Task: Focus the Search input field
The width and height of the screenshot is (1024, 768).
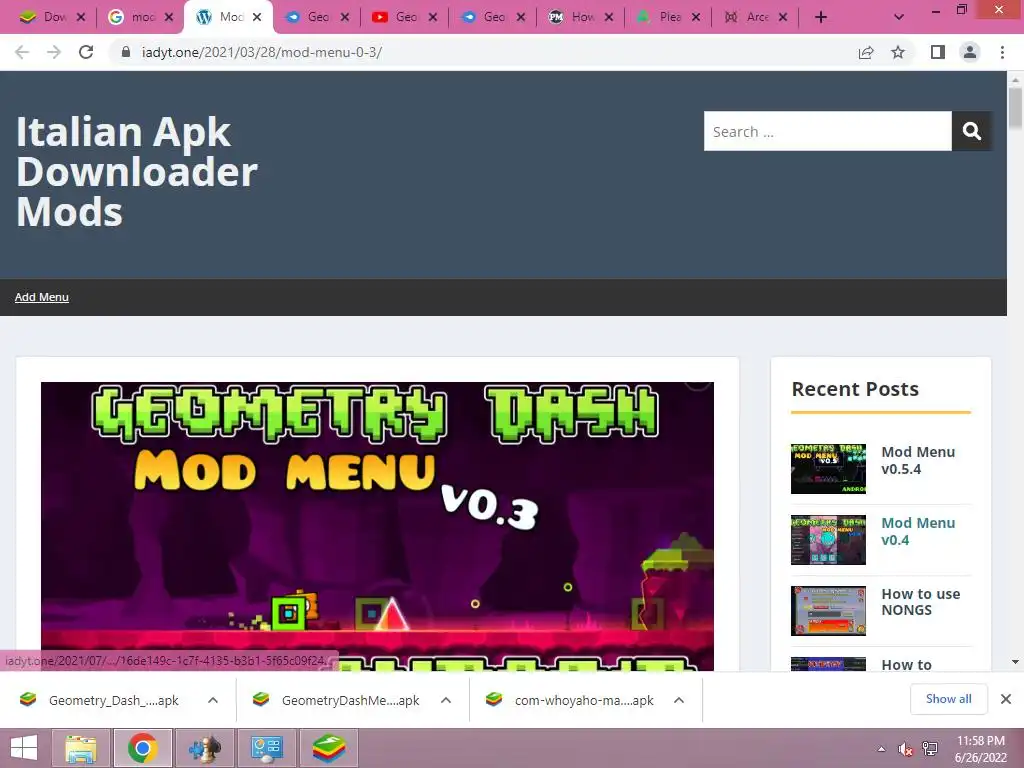Action: point(827,131)
